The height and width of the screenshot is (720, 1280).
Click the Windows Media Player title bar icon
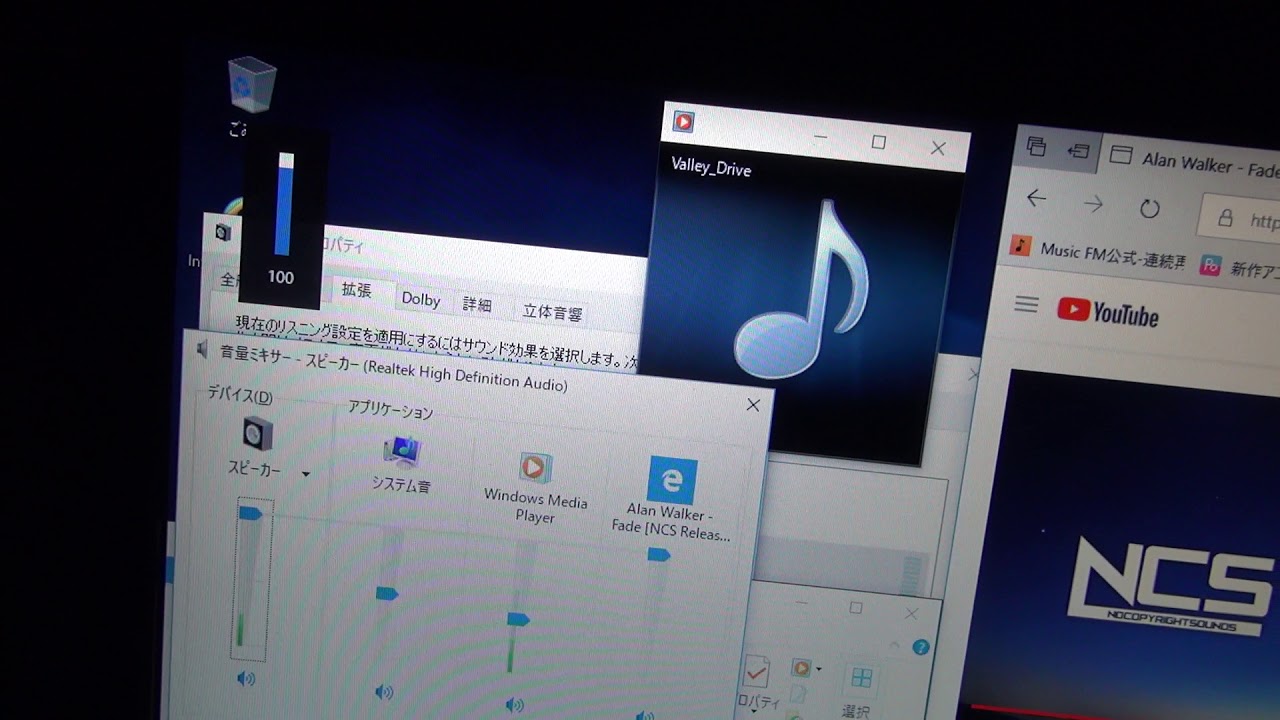pos(684,122)
